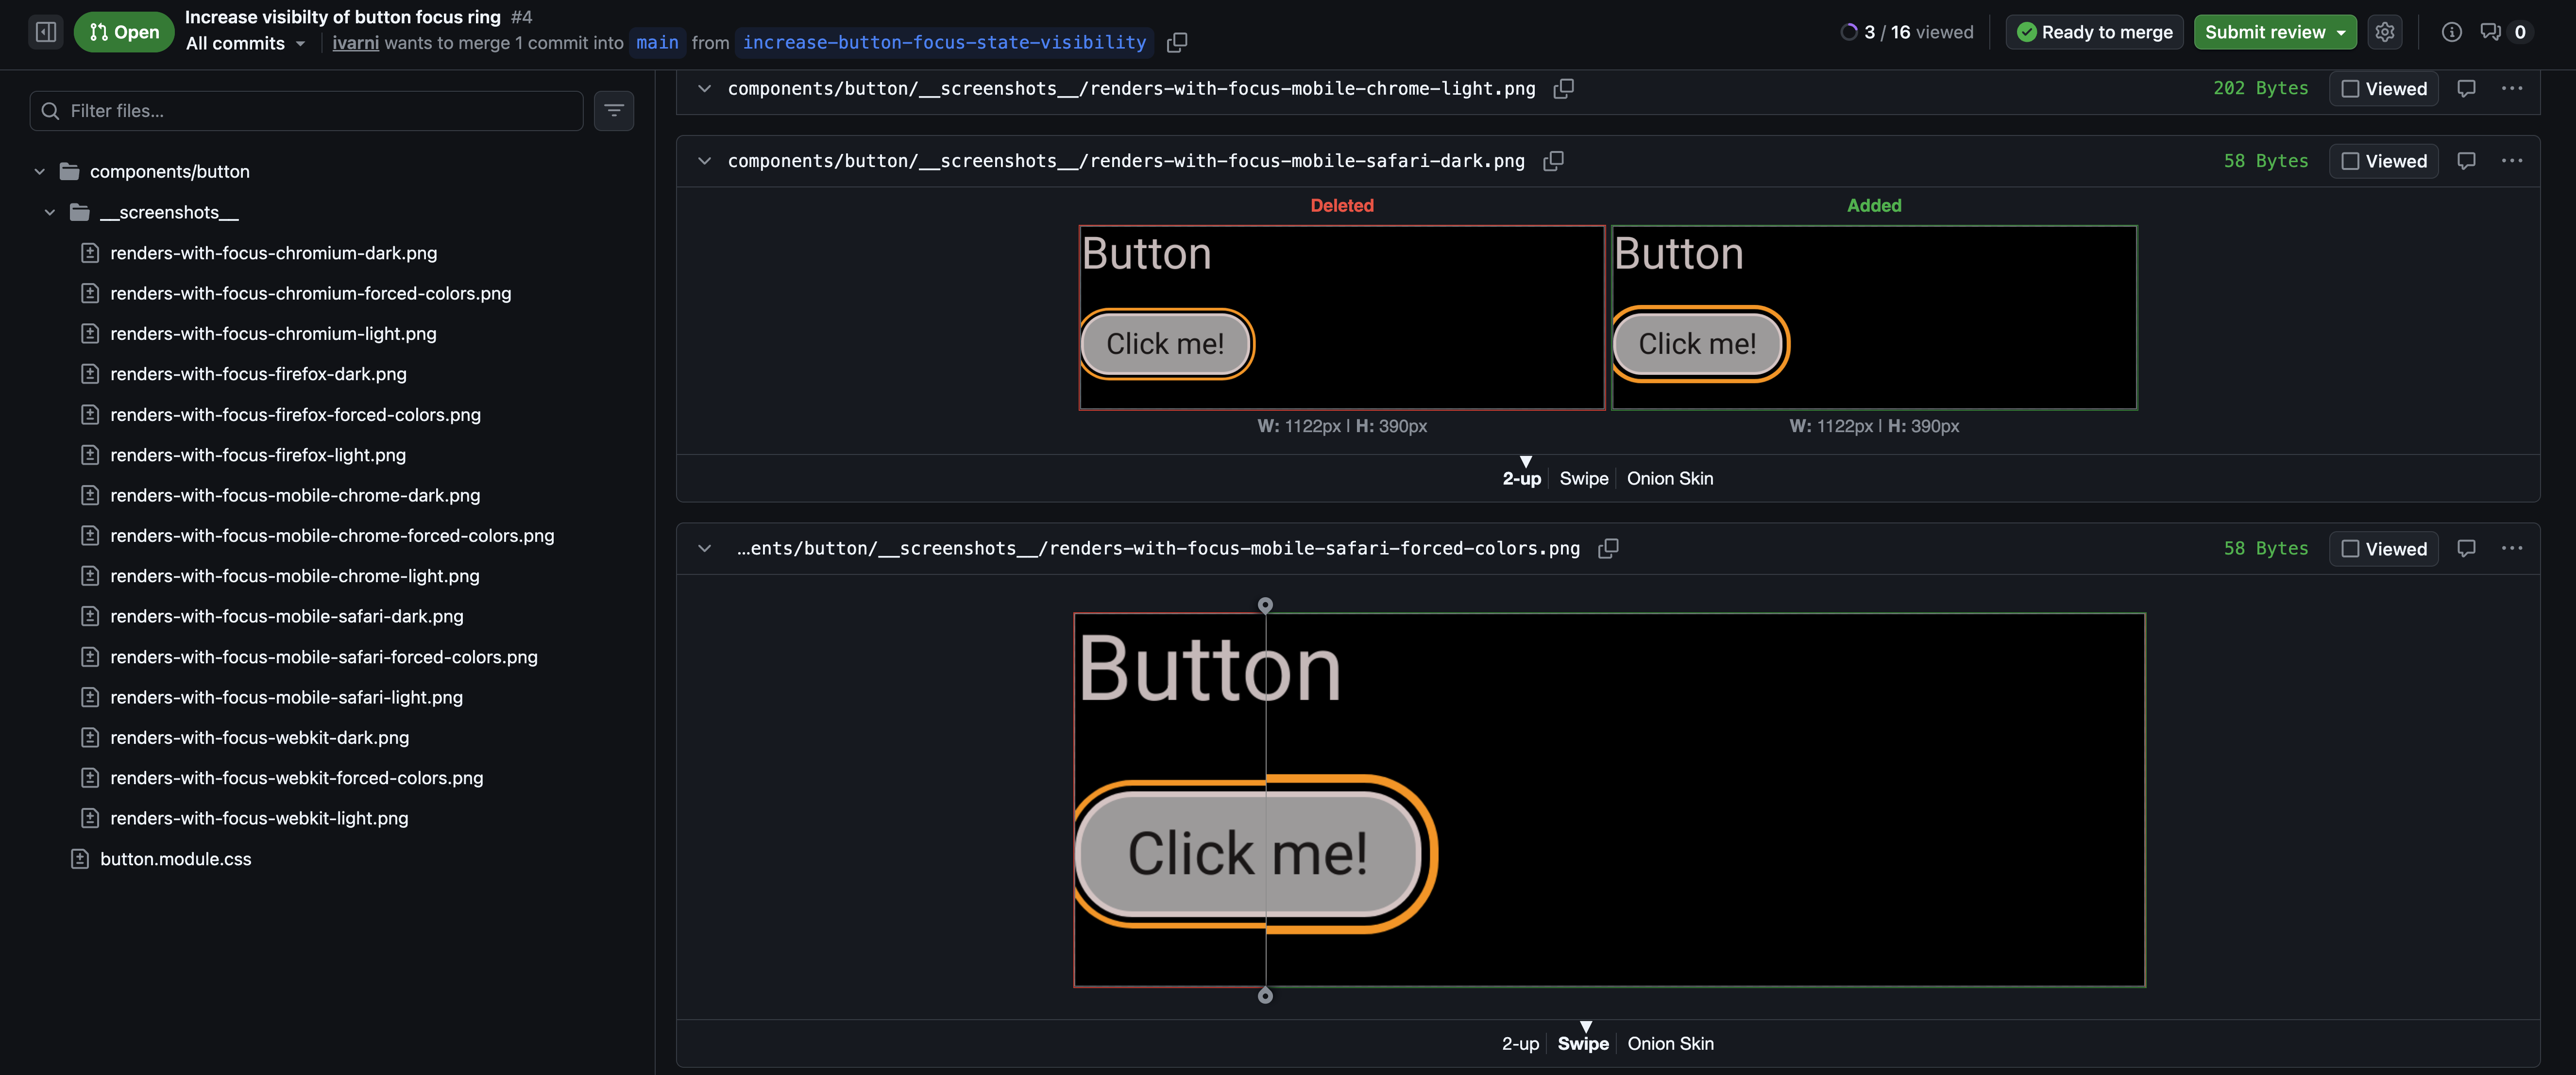Select Onion Skin for safari-forced-colors diff

[x=1670, y=1043]
